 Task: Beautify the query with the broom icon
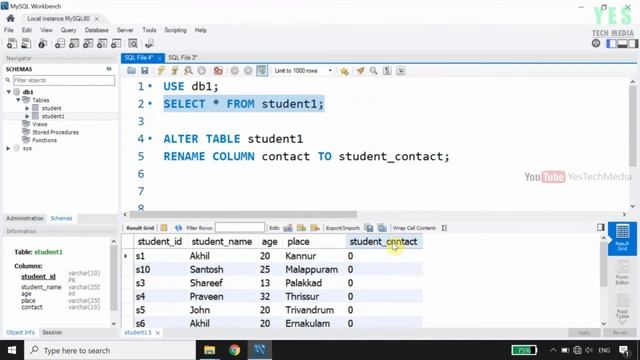tap(360, 71)
